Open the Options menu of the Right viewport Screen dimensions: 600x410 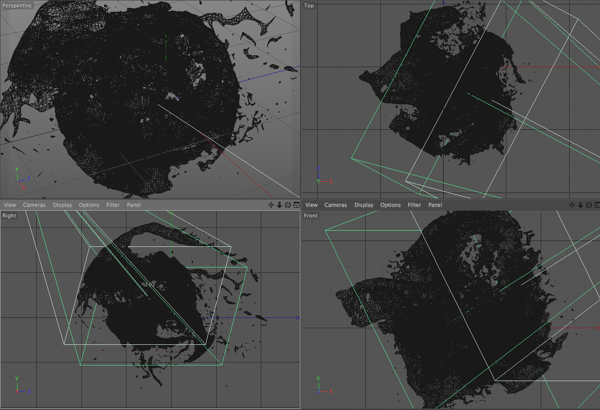pos(89,205)
